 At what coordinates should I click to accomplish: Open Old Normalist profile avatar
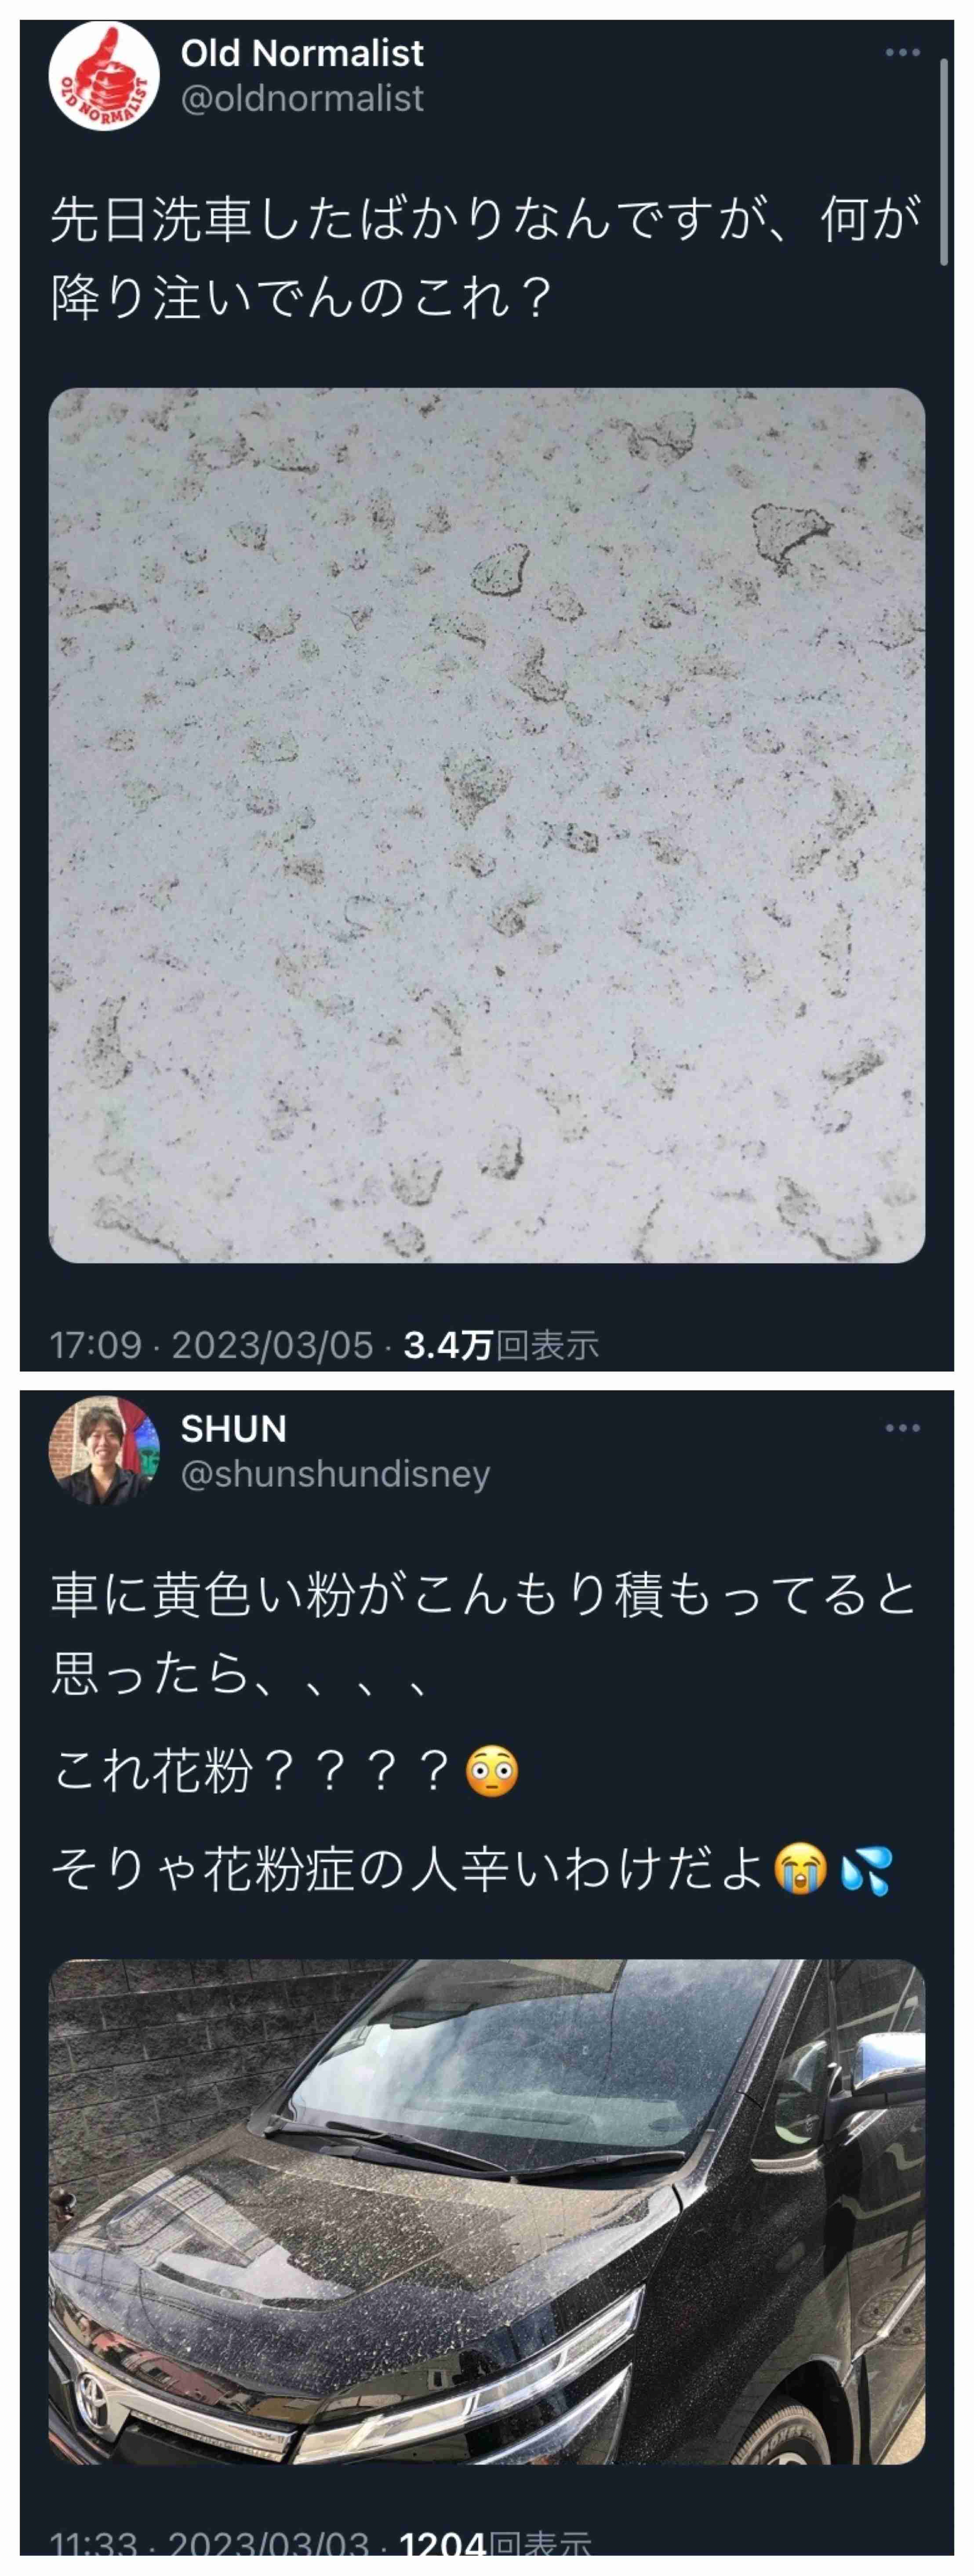coord(104,76)
